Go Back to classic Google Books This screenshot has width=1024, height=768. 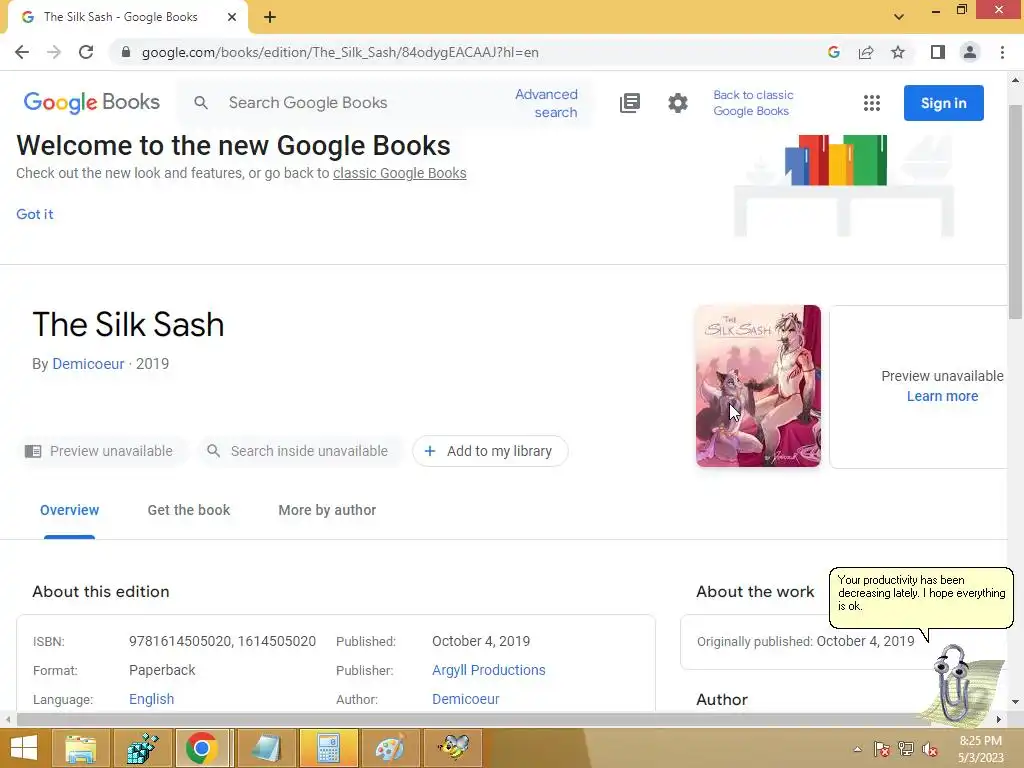(x=753, y=103)
